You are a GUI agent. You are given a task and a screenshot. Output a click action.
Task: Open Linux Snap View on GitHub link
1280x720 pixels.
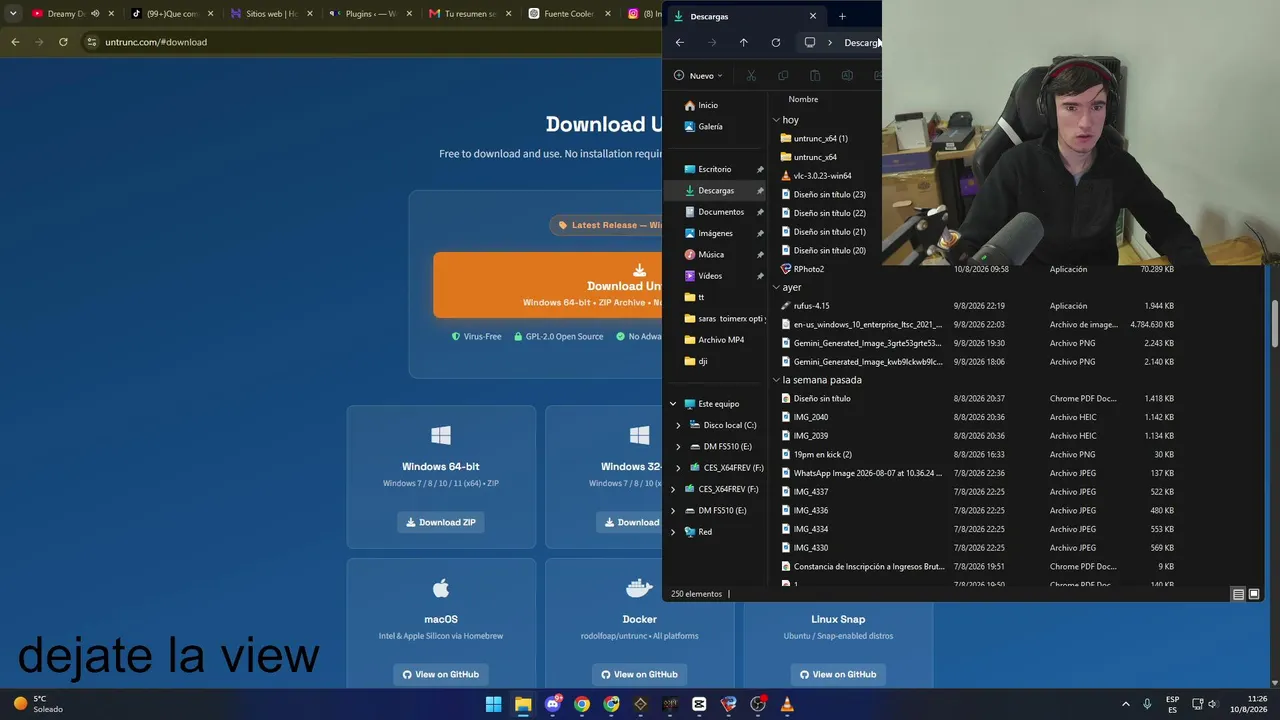838,674
